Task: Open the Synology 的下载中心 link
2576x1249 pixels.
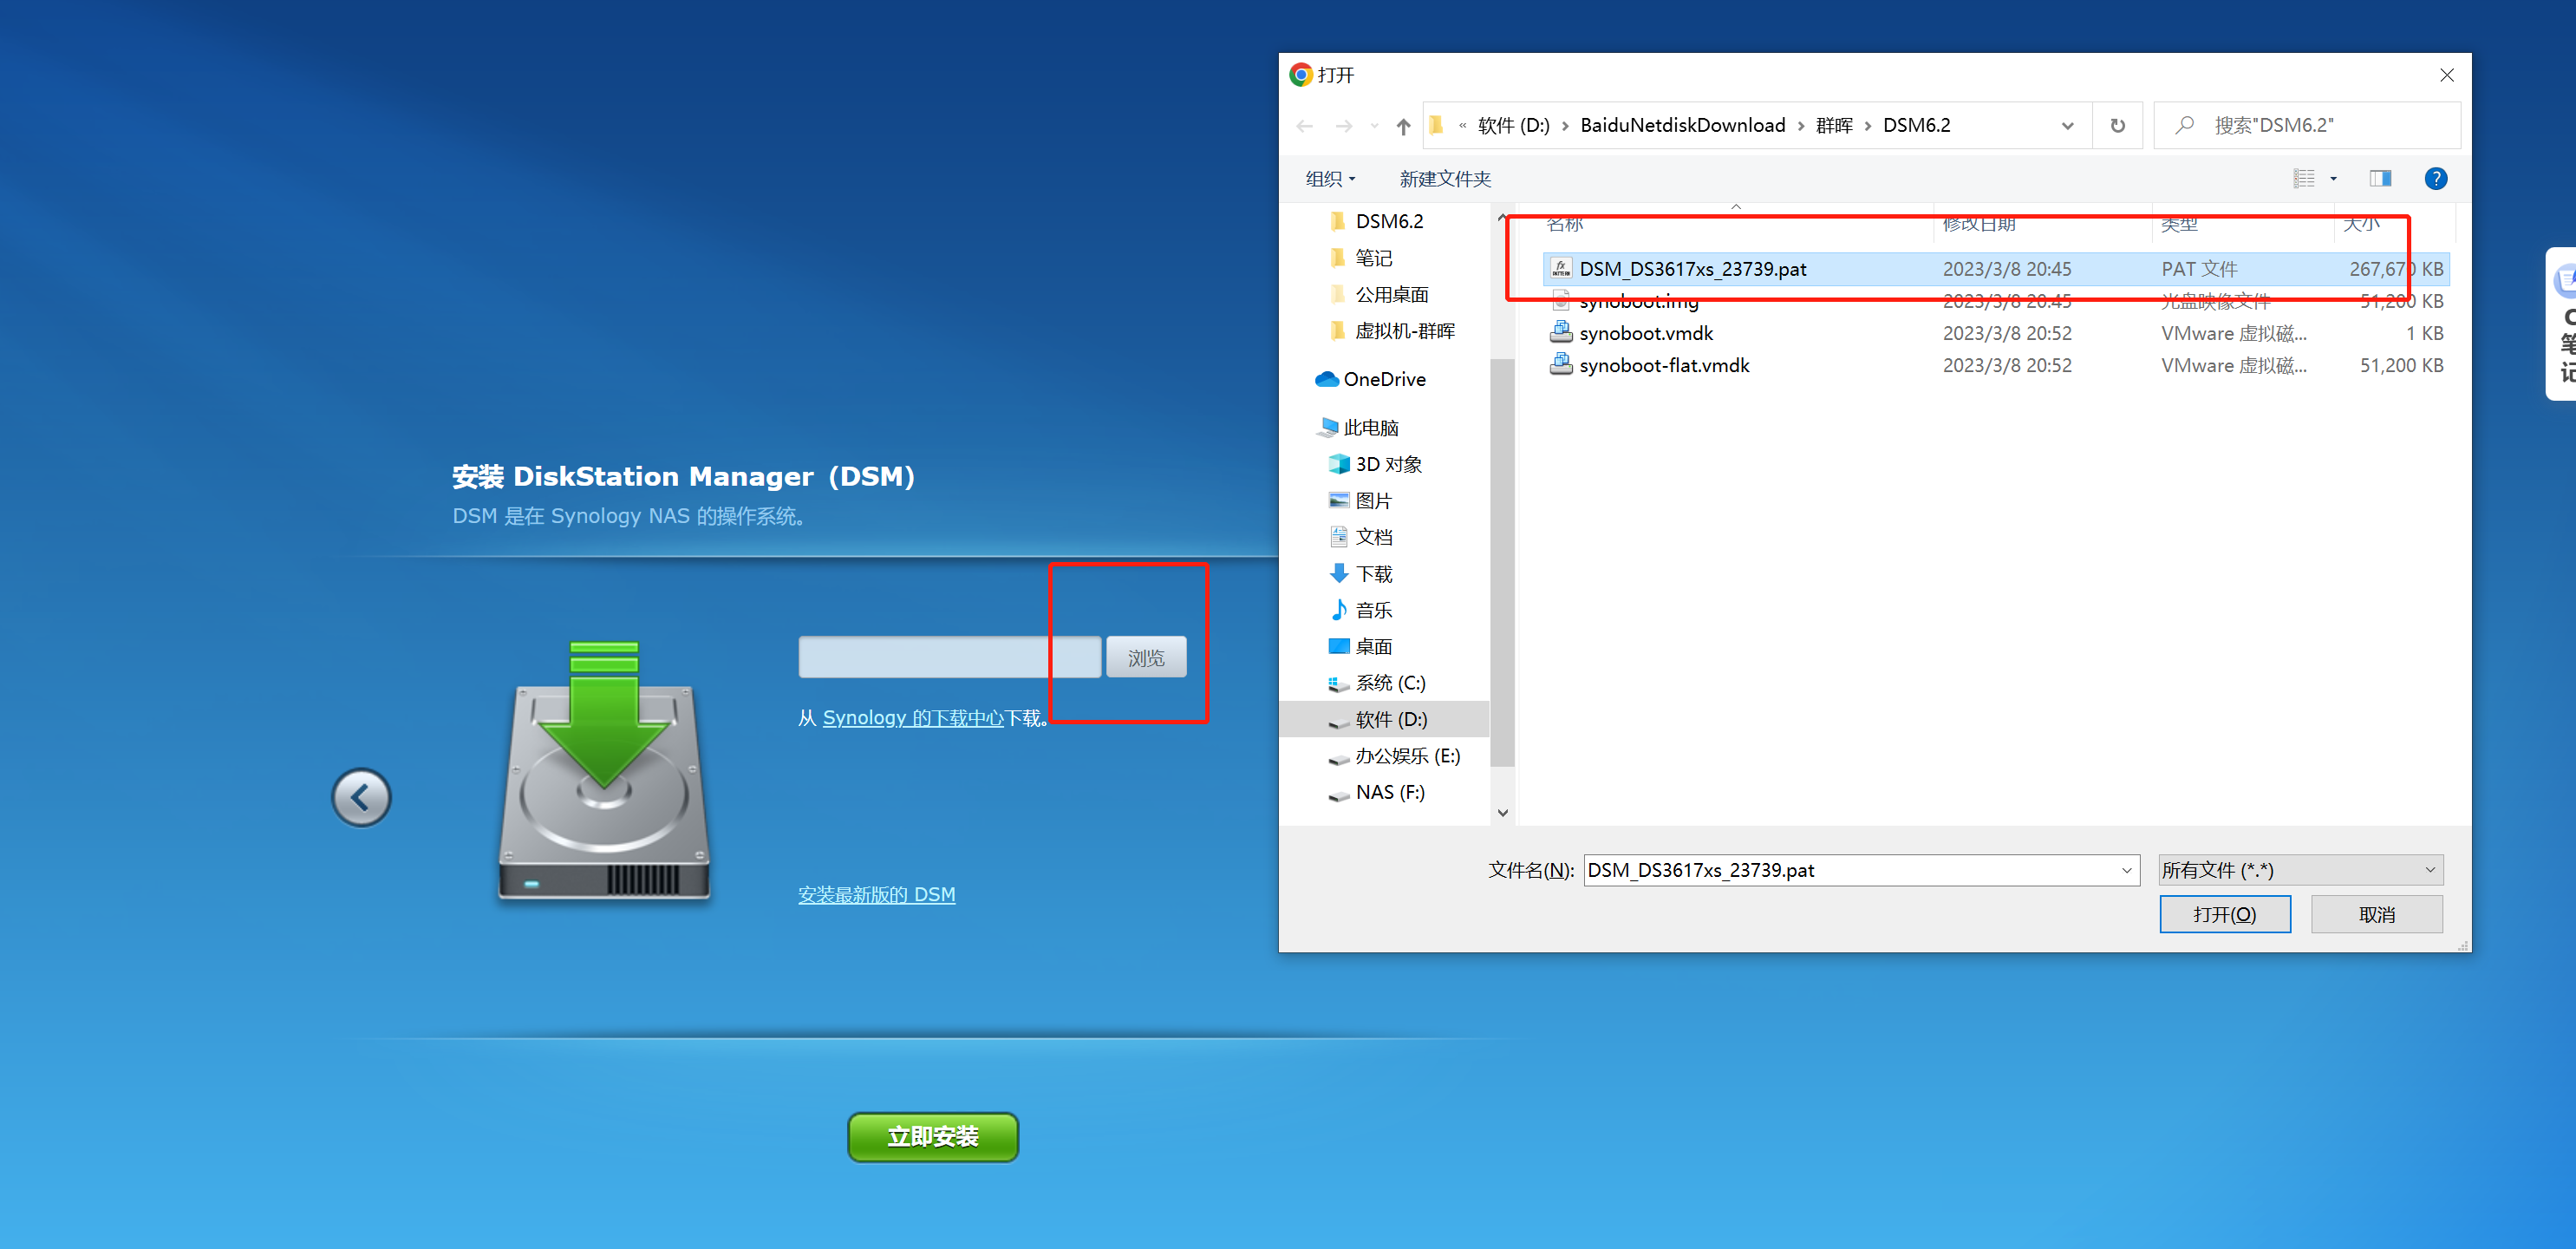Action: click(x=912, y=718)
